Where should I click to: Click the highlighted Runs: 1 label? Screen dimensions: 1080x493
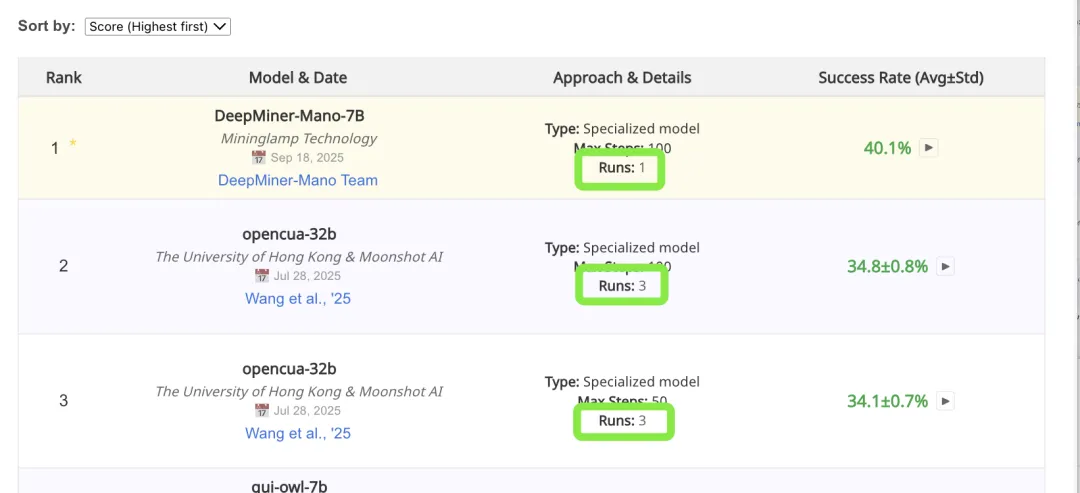coord(622,168)
